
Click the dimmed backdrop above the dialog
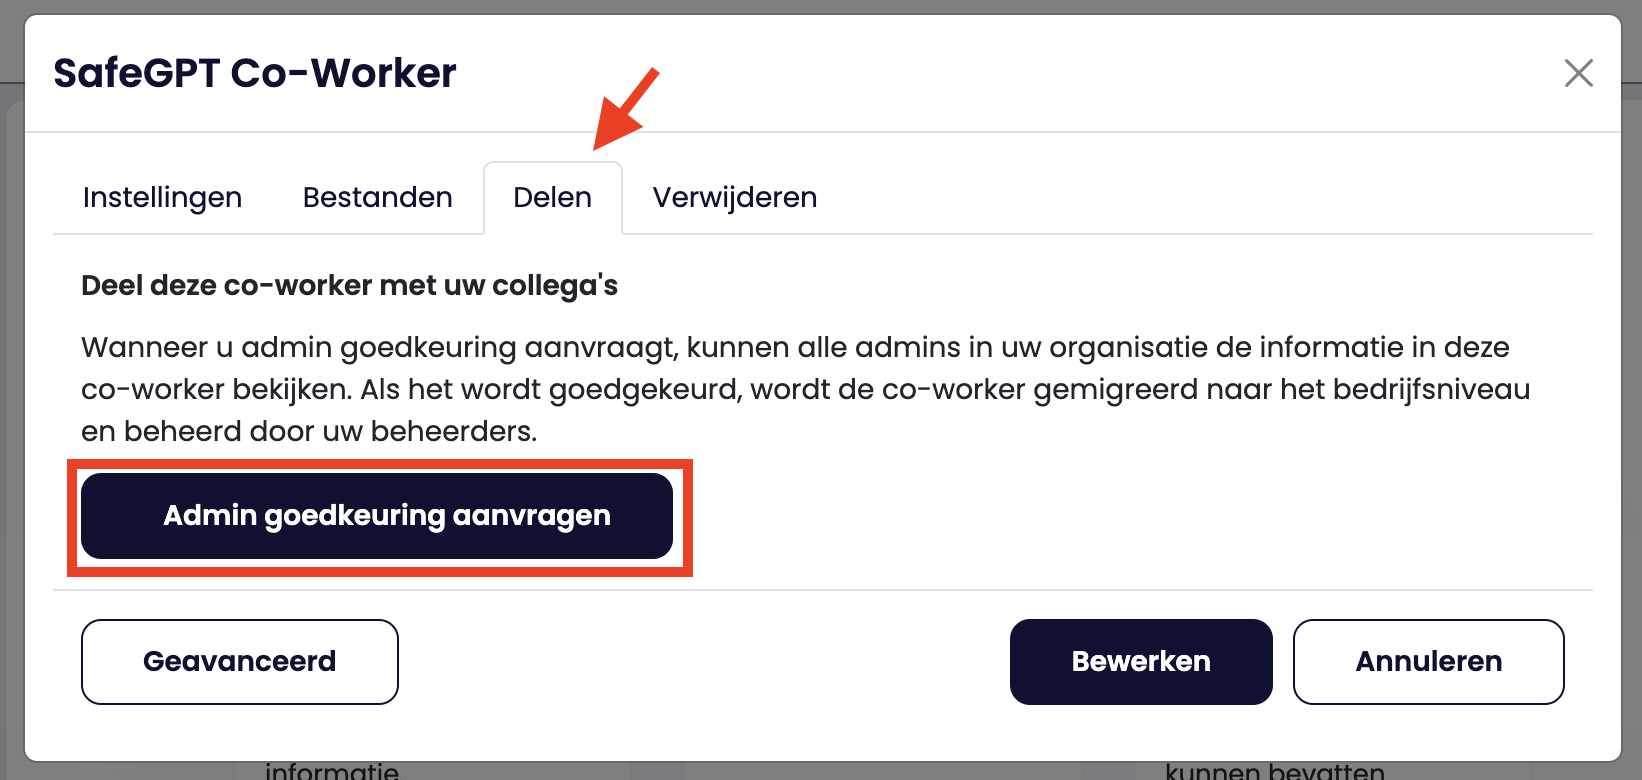pyautogui.click(x=820, y=6)
